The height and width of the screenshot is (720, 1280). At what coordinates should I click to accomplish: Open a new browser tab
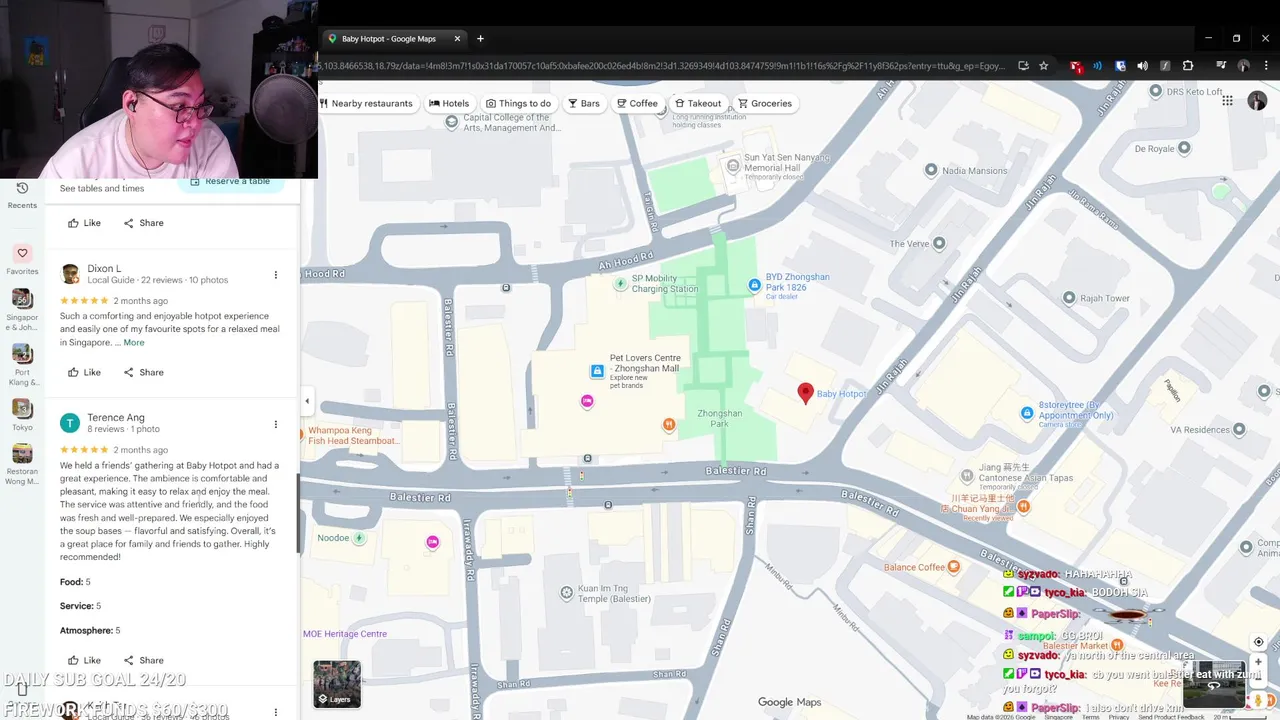[480, 39]
